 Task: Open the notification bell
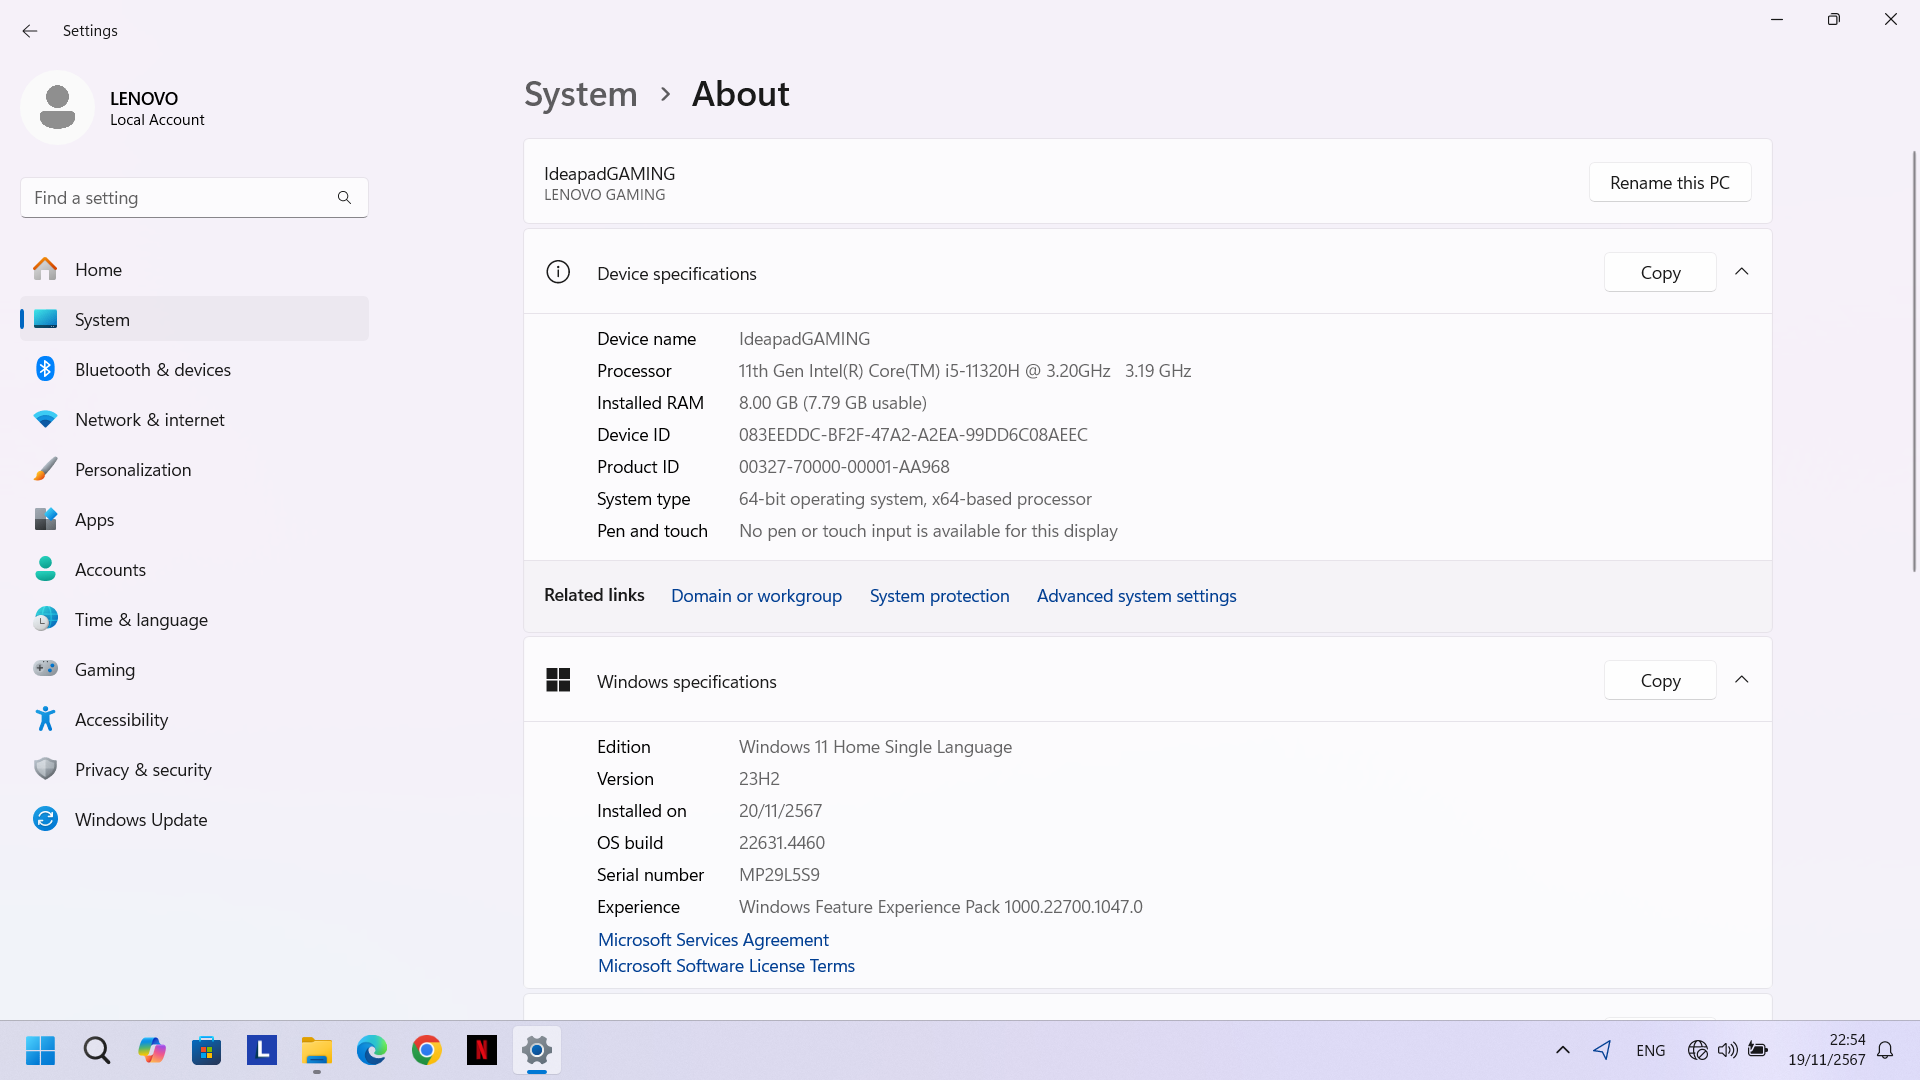(x=1885, y=1050)
